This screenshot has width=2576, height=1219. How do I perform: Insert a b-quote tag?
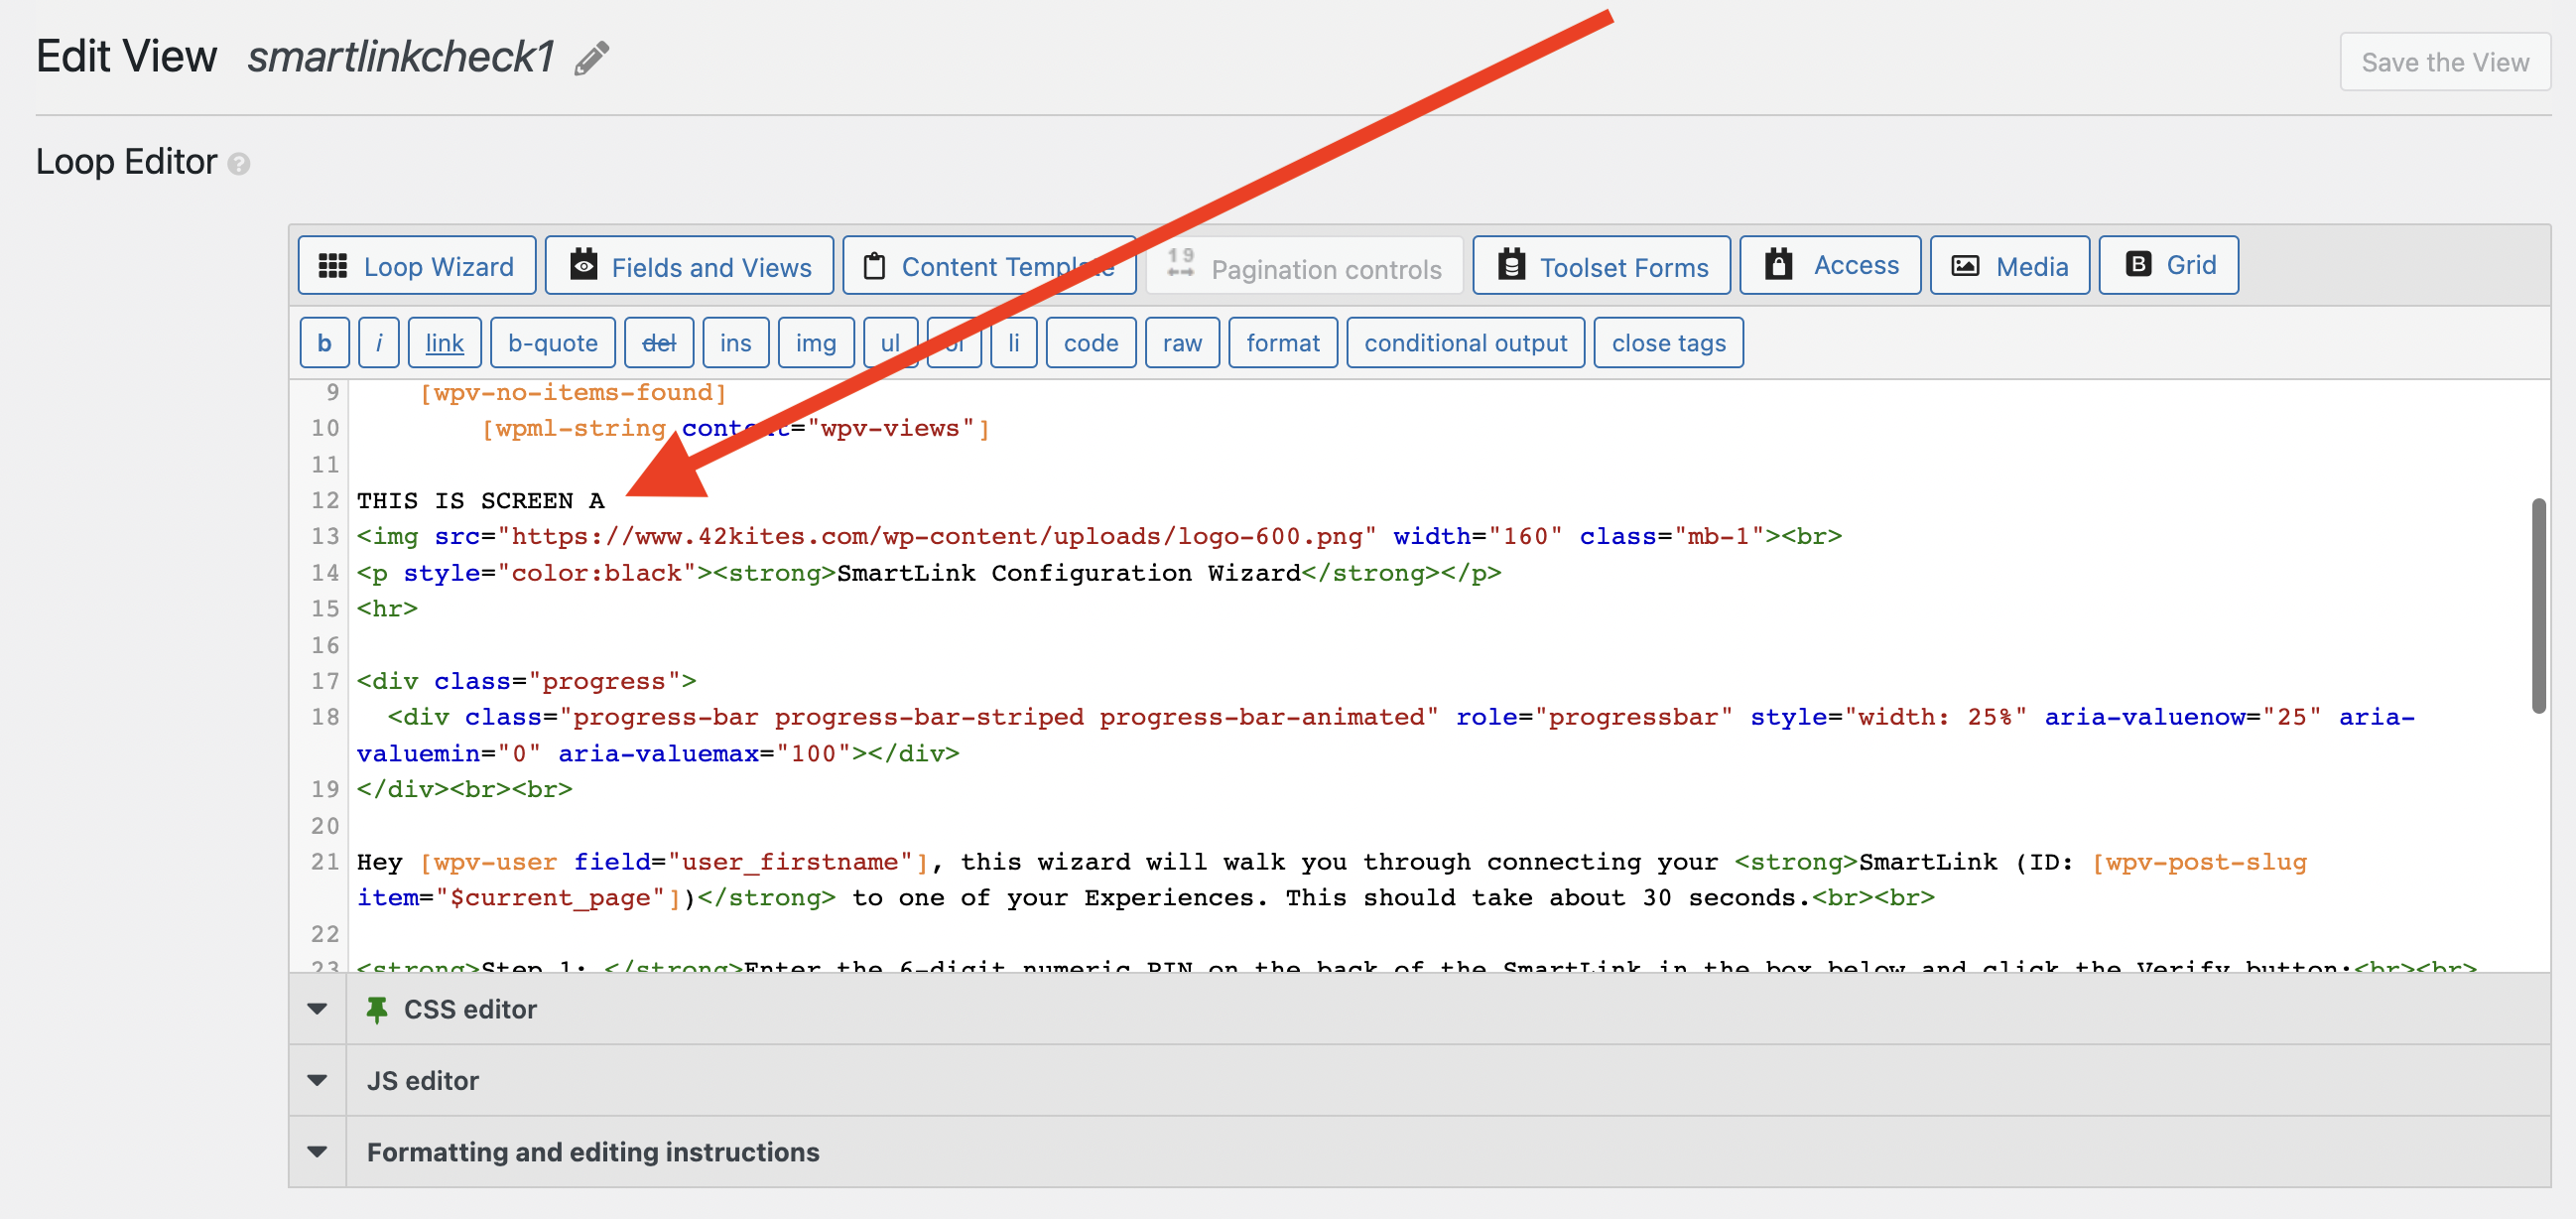point(553,343)
